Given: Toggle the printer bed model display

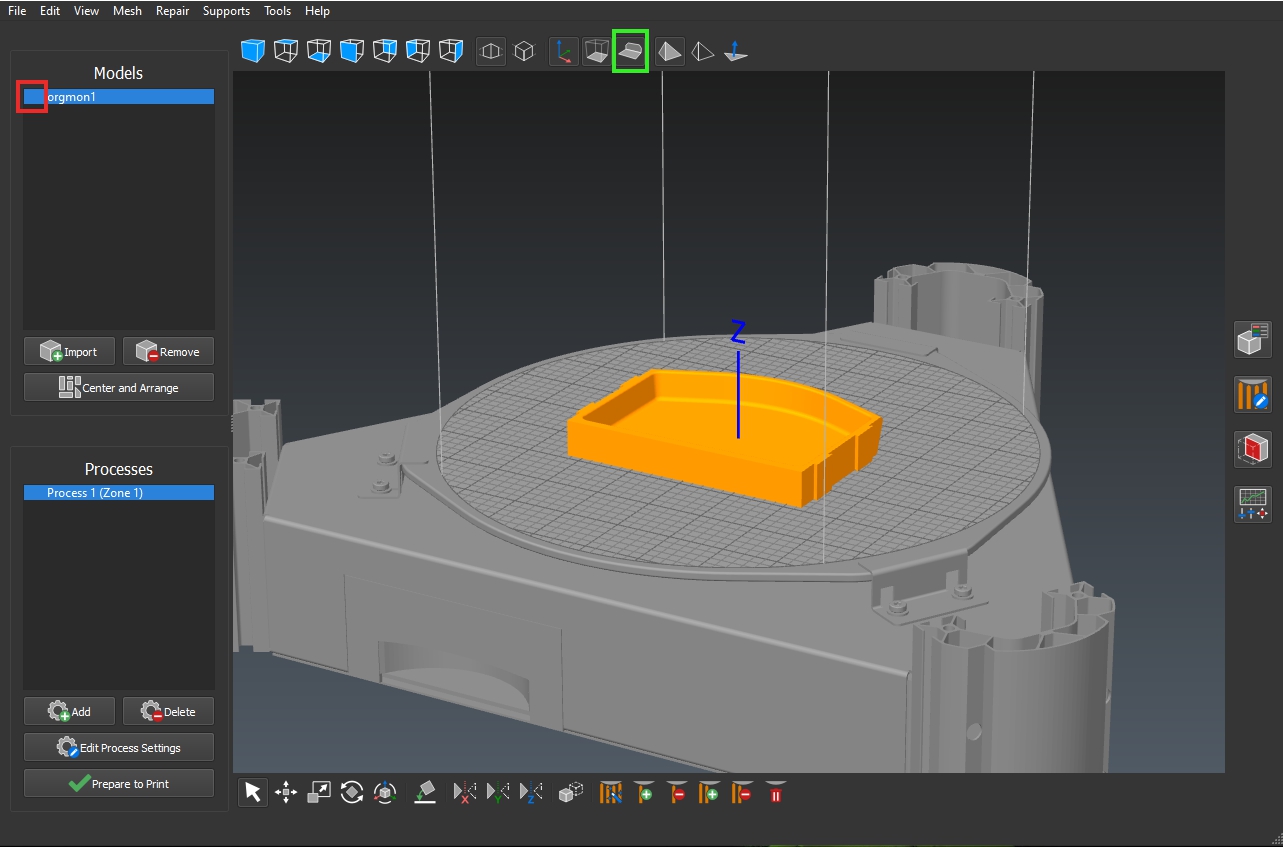Looking at the screenshot, I should (x=631, y=51).
